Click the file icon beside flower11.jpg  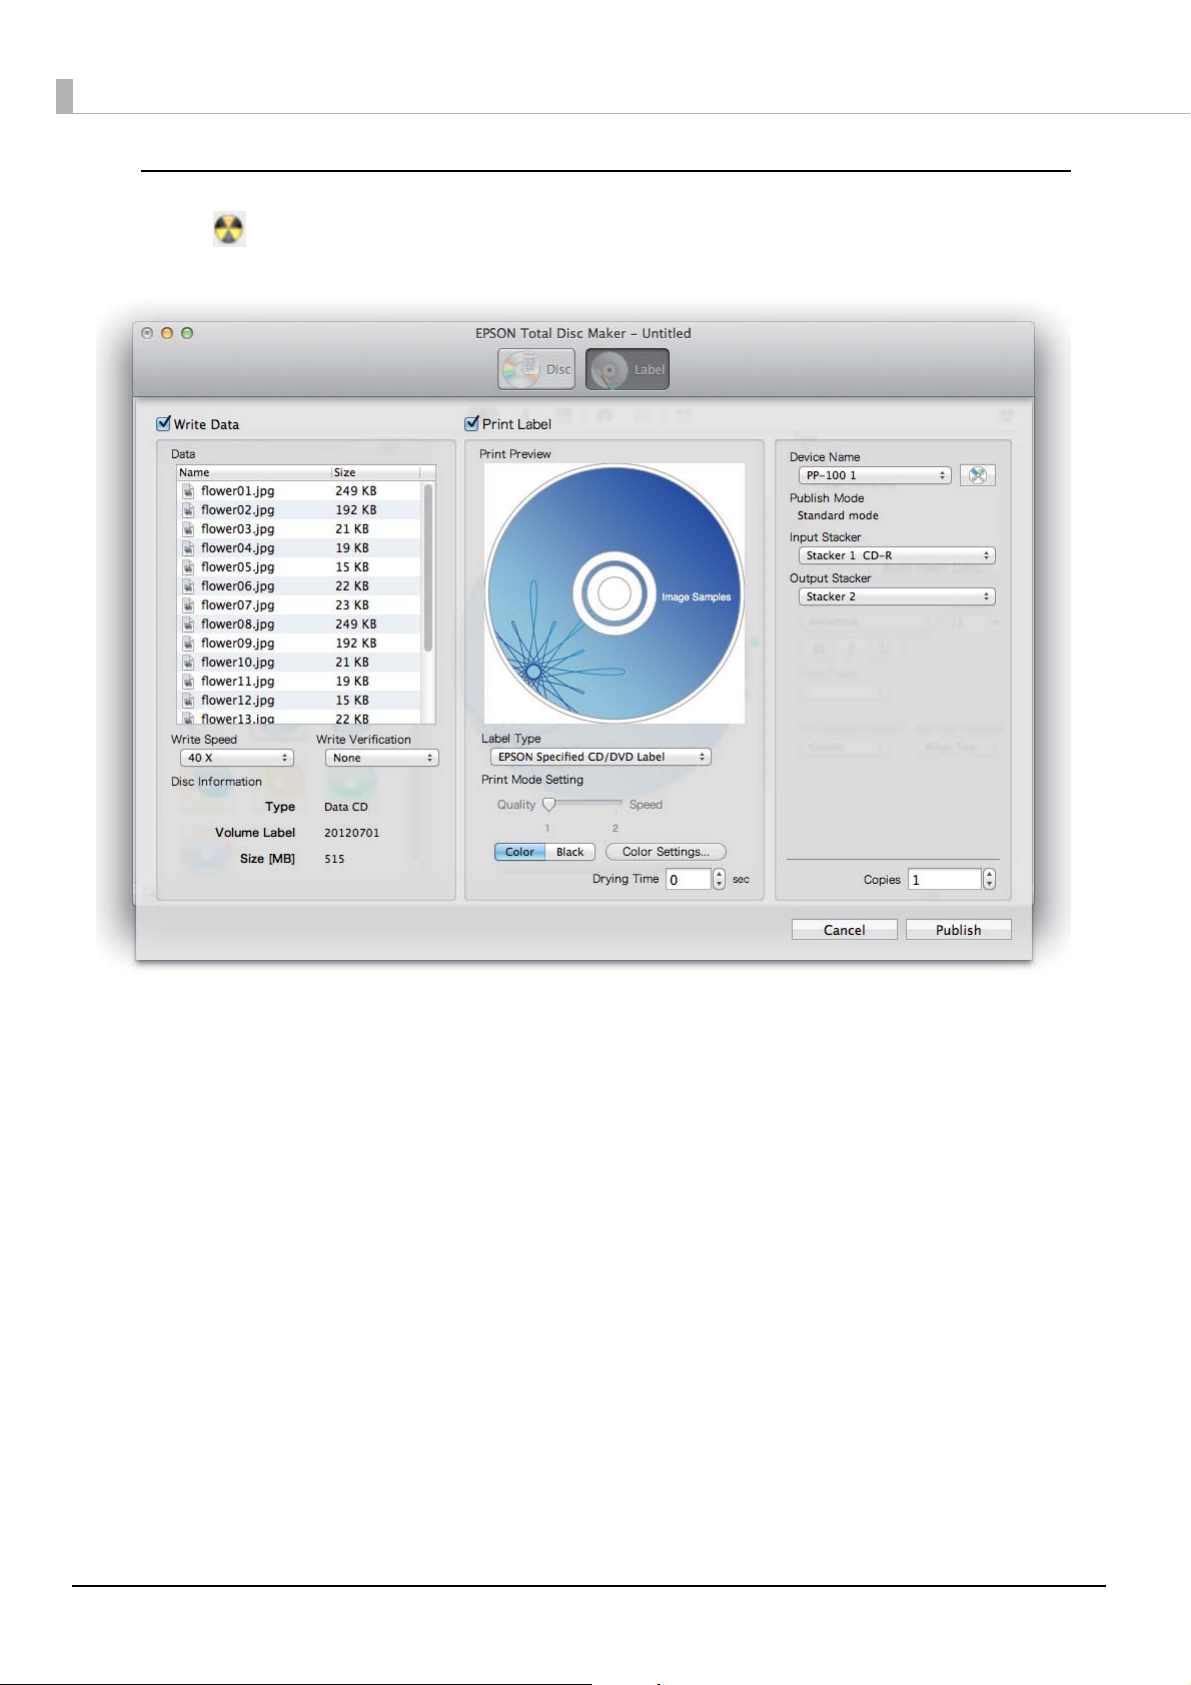click(188, 681)
